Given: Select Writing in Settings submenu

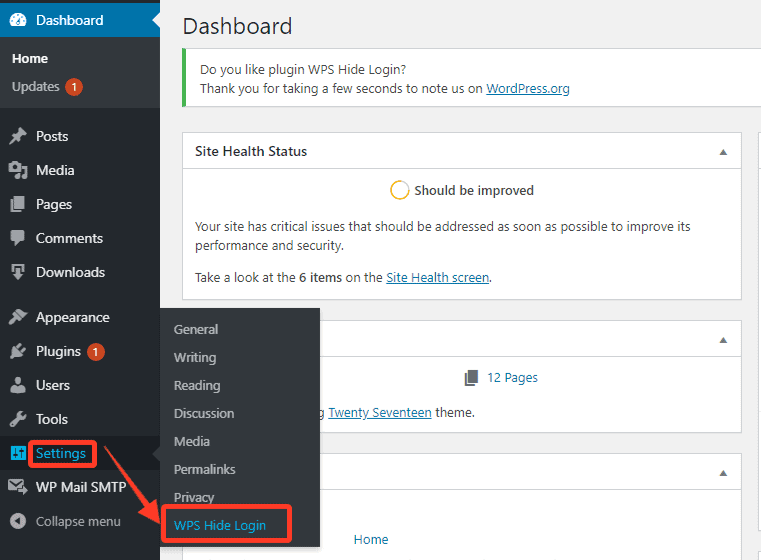Looking at the screenshot, I should 195,358.
